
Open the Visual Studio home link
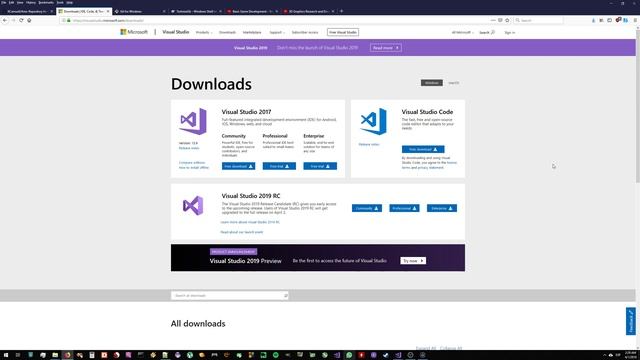tap(176, 32)
